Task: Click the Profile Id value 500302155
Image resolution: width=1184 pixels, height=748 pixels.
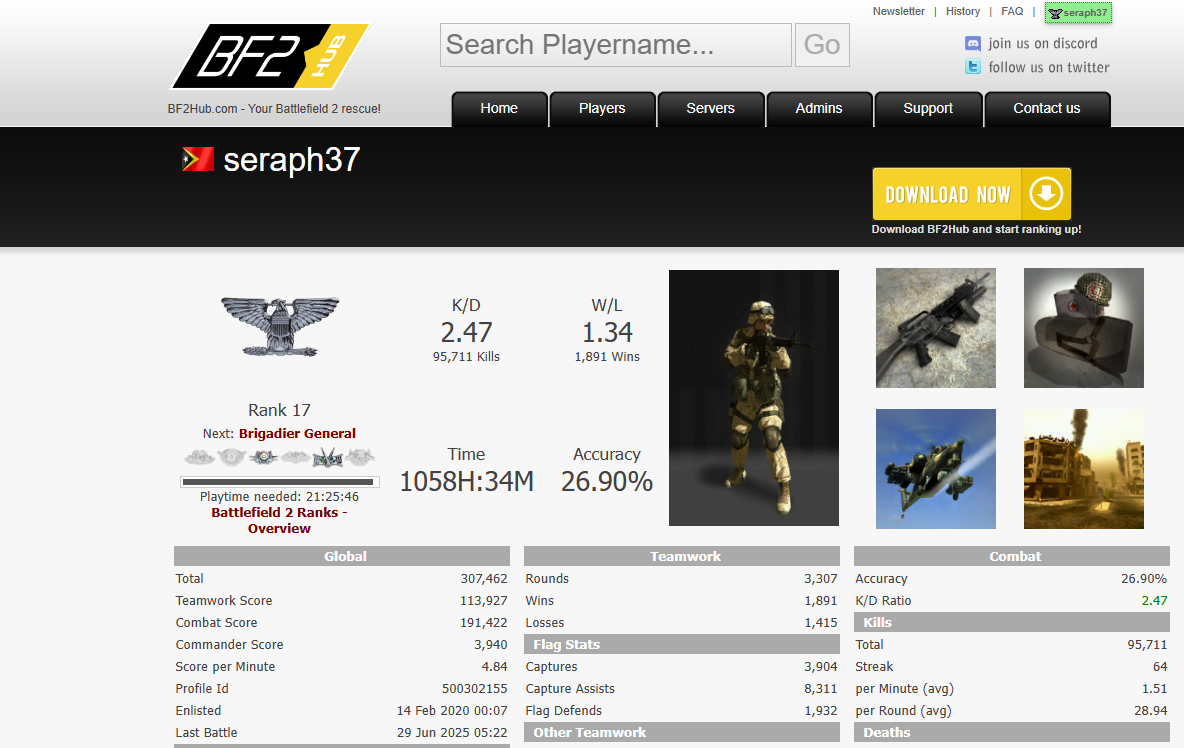Action: [474, 688]
